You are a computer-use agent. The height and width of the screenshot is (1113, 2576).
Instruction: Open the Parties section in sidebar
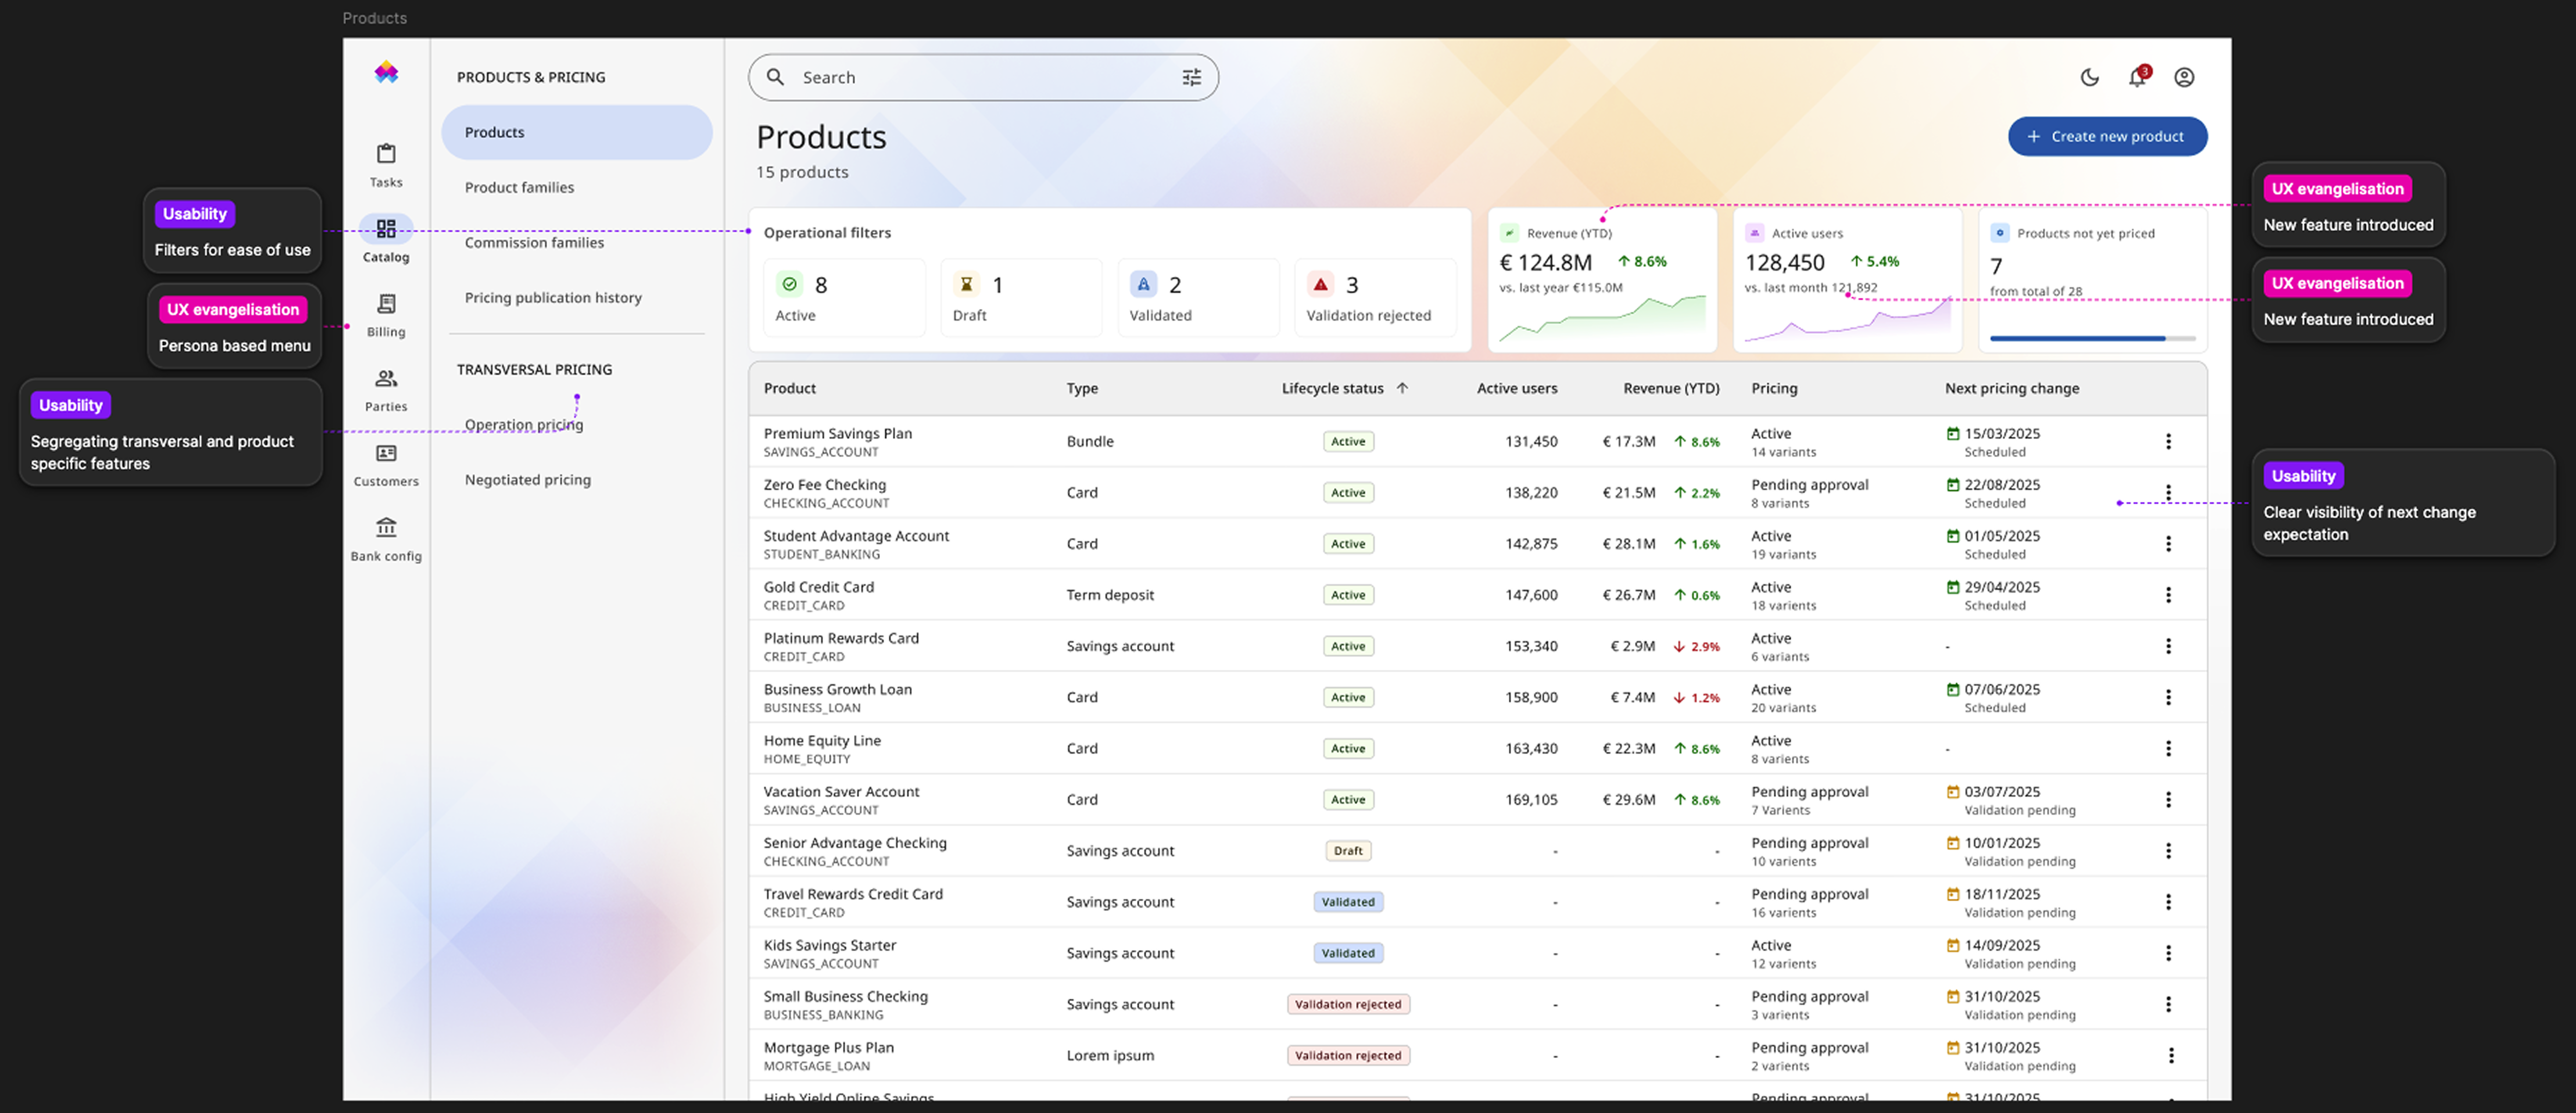pos(386,390)
